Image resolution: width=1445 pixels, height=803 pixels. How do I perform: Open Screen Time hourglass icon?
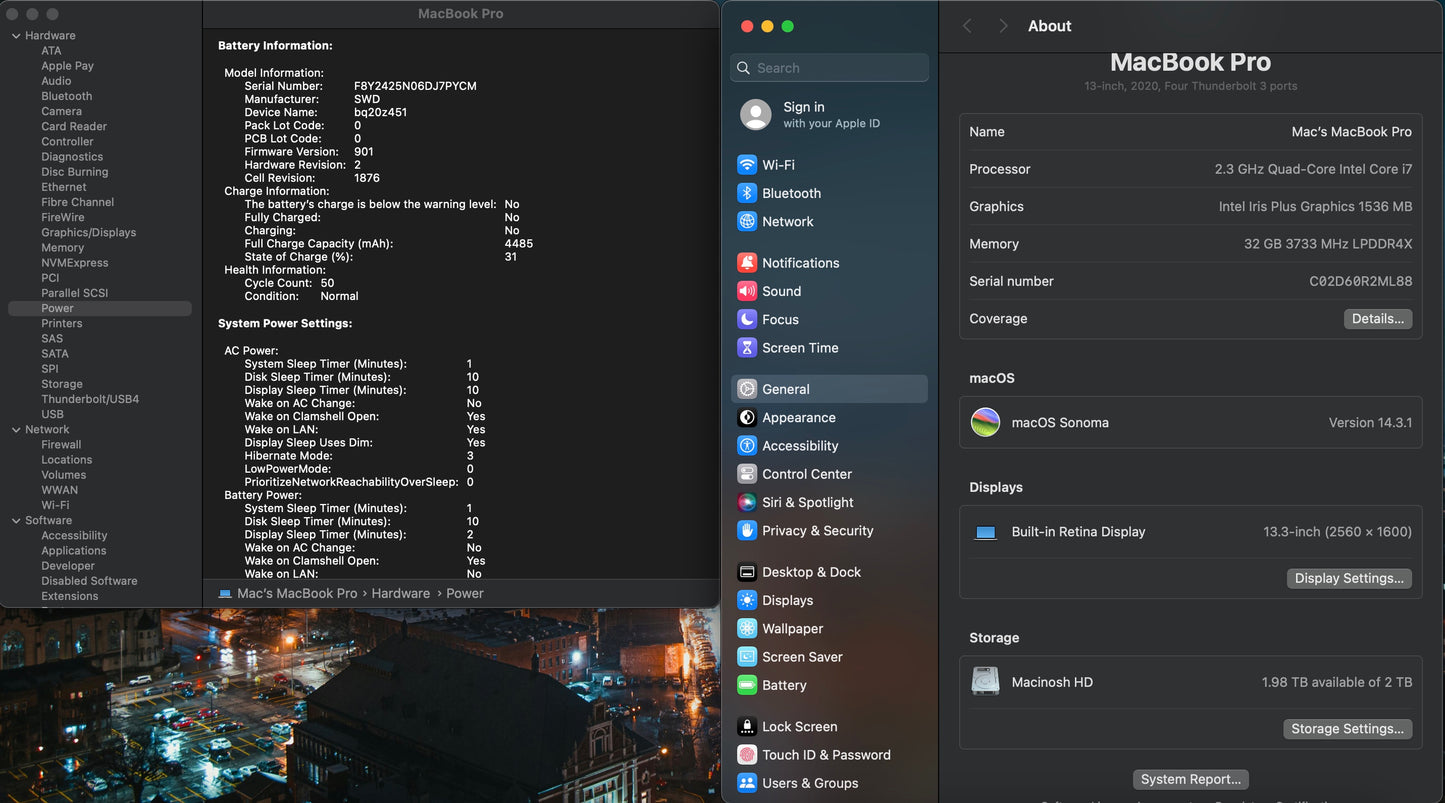pos(746,348)
